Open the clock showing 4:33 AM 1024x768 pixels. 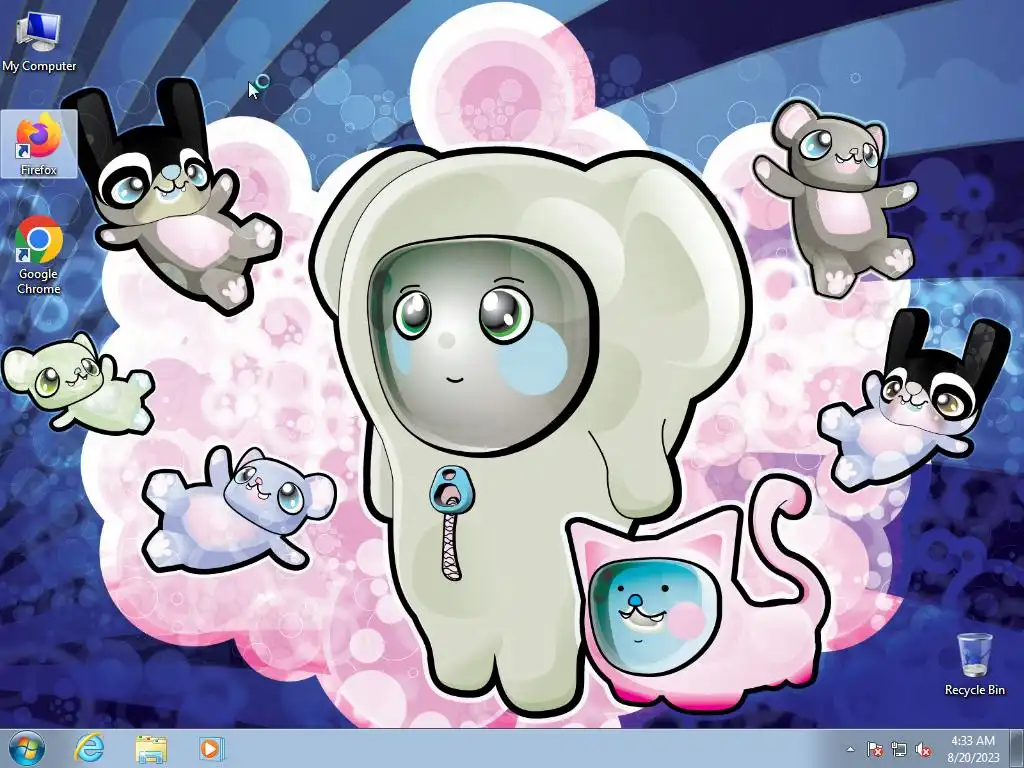coord(973,749)
